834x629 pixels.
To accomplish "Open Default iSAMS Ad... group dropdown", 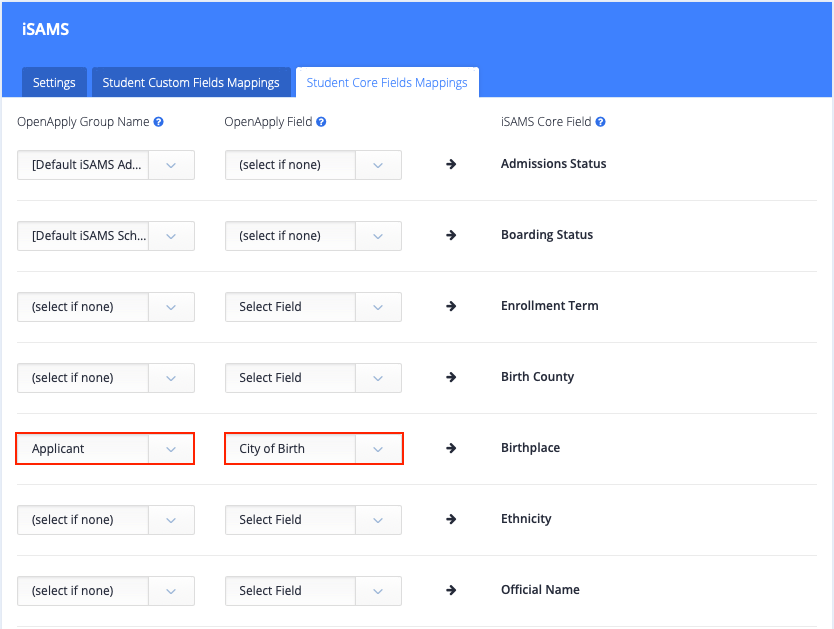I will click(x=106, y=165).
